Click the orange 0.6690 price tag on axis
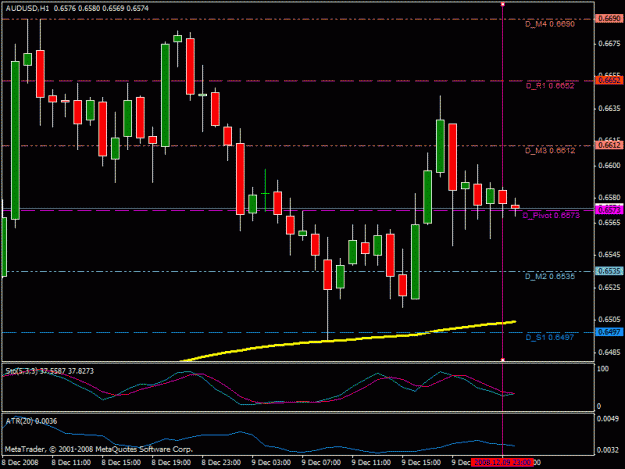Viewport: 625px width, 469px height. tap(609, 18)
